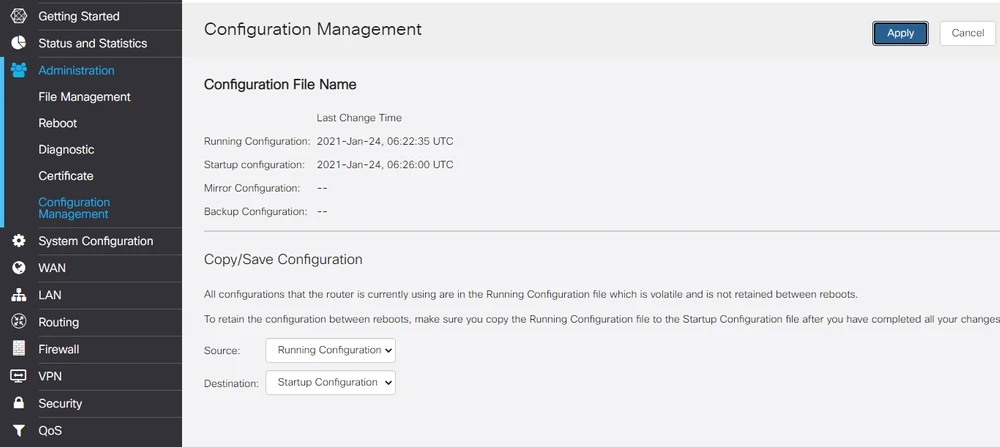Open the Source configuration dropdown

(x=330, y=350)
